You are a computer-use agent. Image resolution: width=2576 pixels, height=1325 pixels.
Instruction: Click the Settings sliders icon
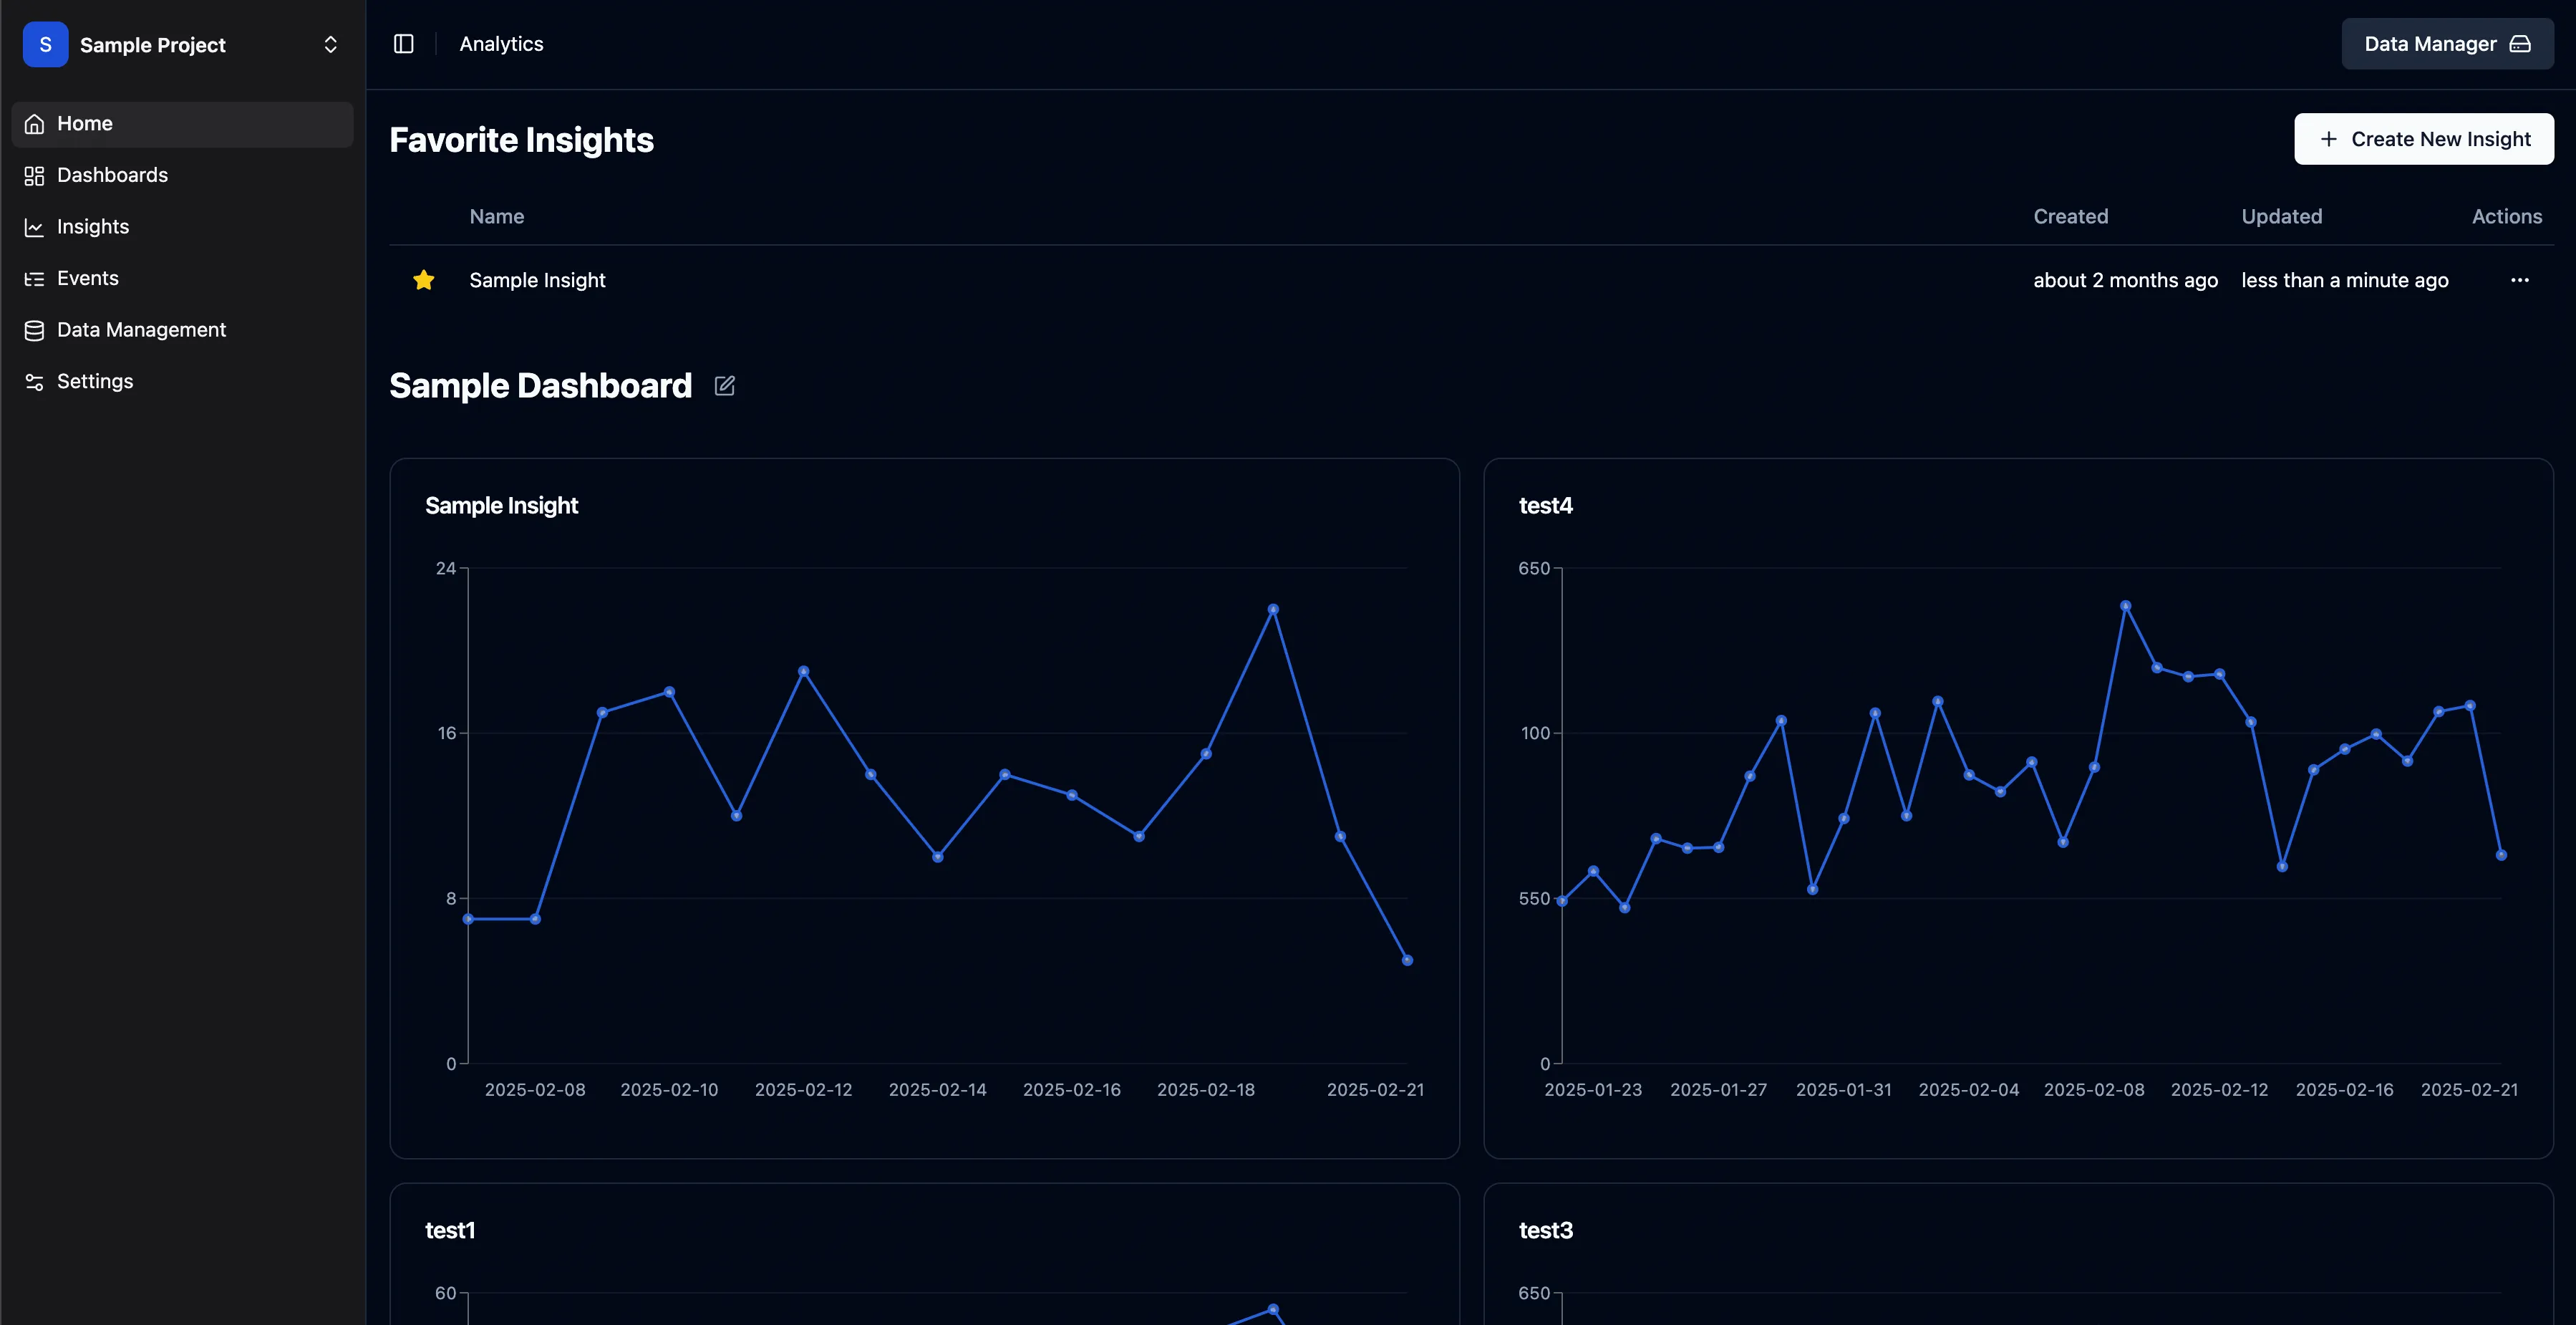34,382
